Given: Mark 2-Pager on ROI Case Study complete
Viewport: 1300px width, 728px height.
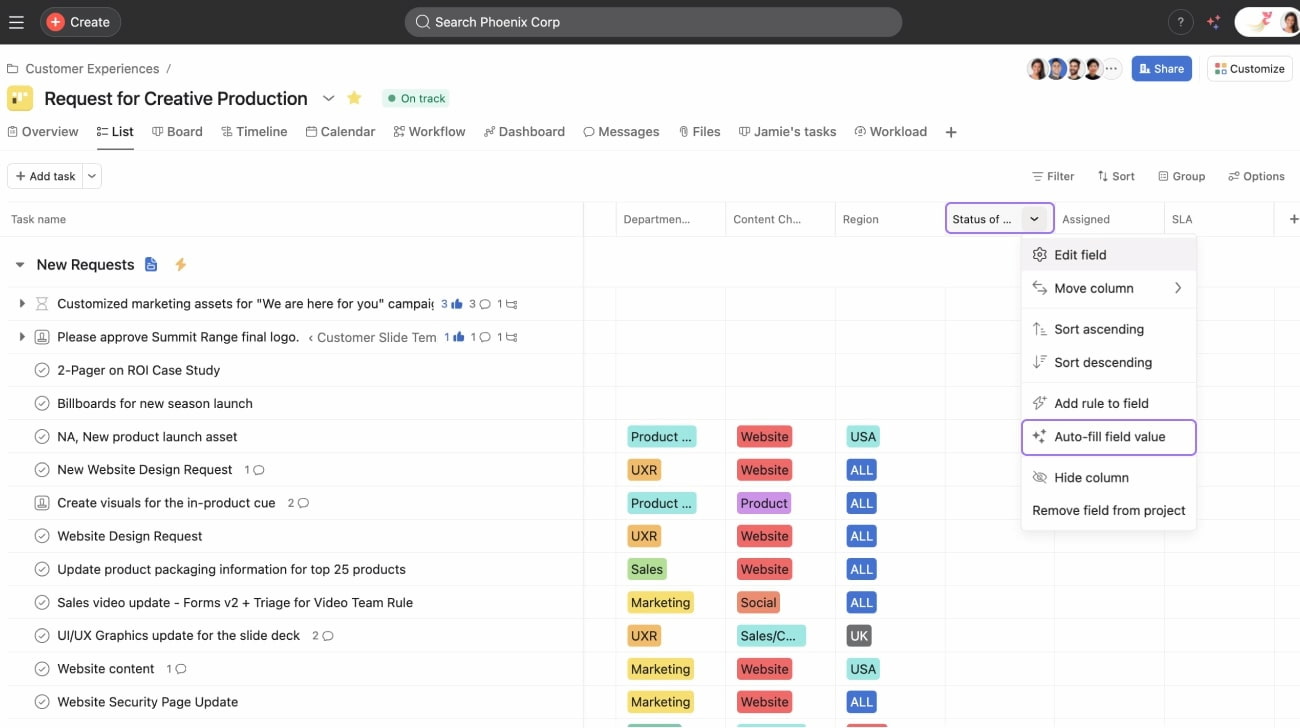Looking at the screenshot, I should [x=41, y=370].
